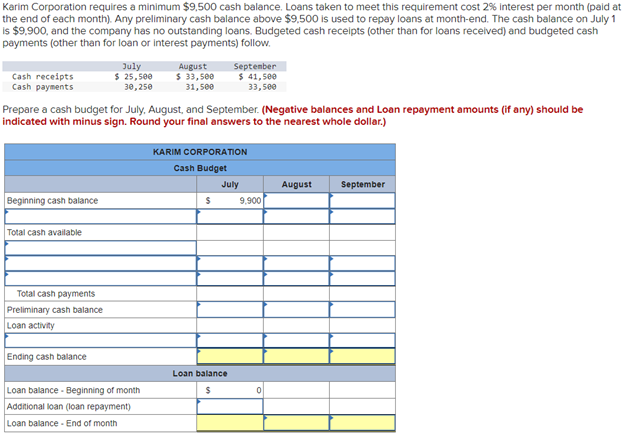Click the Cash receipts label in data table

[x=43, y=76]
